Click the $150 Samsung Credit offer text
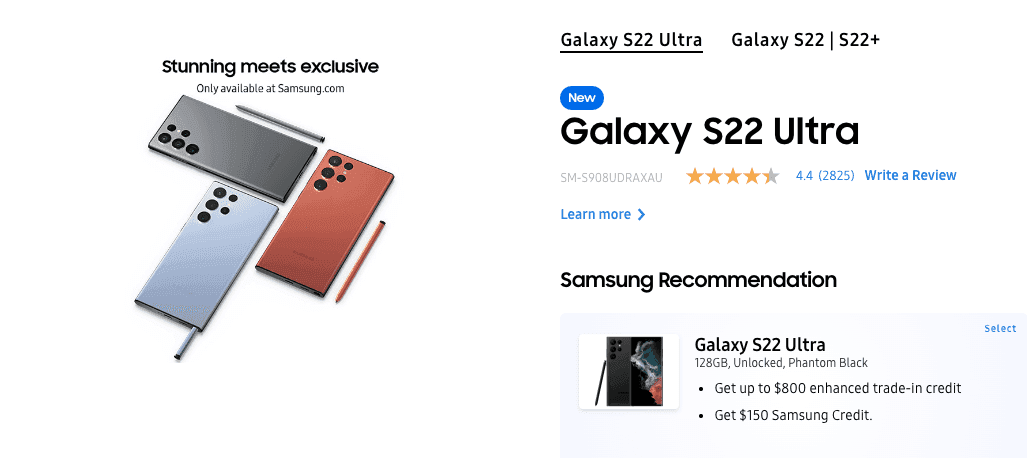 point(791,415)
